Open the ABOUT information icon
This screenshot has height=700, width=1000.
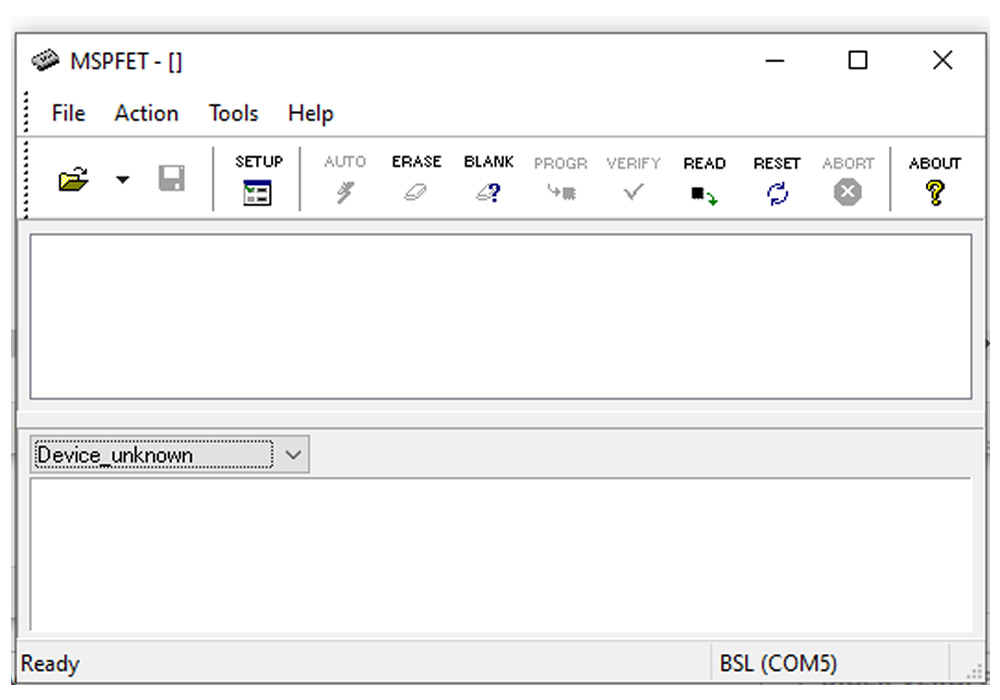click(x=934, y=181)
